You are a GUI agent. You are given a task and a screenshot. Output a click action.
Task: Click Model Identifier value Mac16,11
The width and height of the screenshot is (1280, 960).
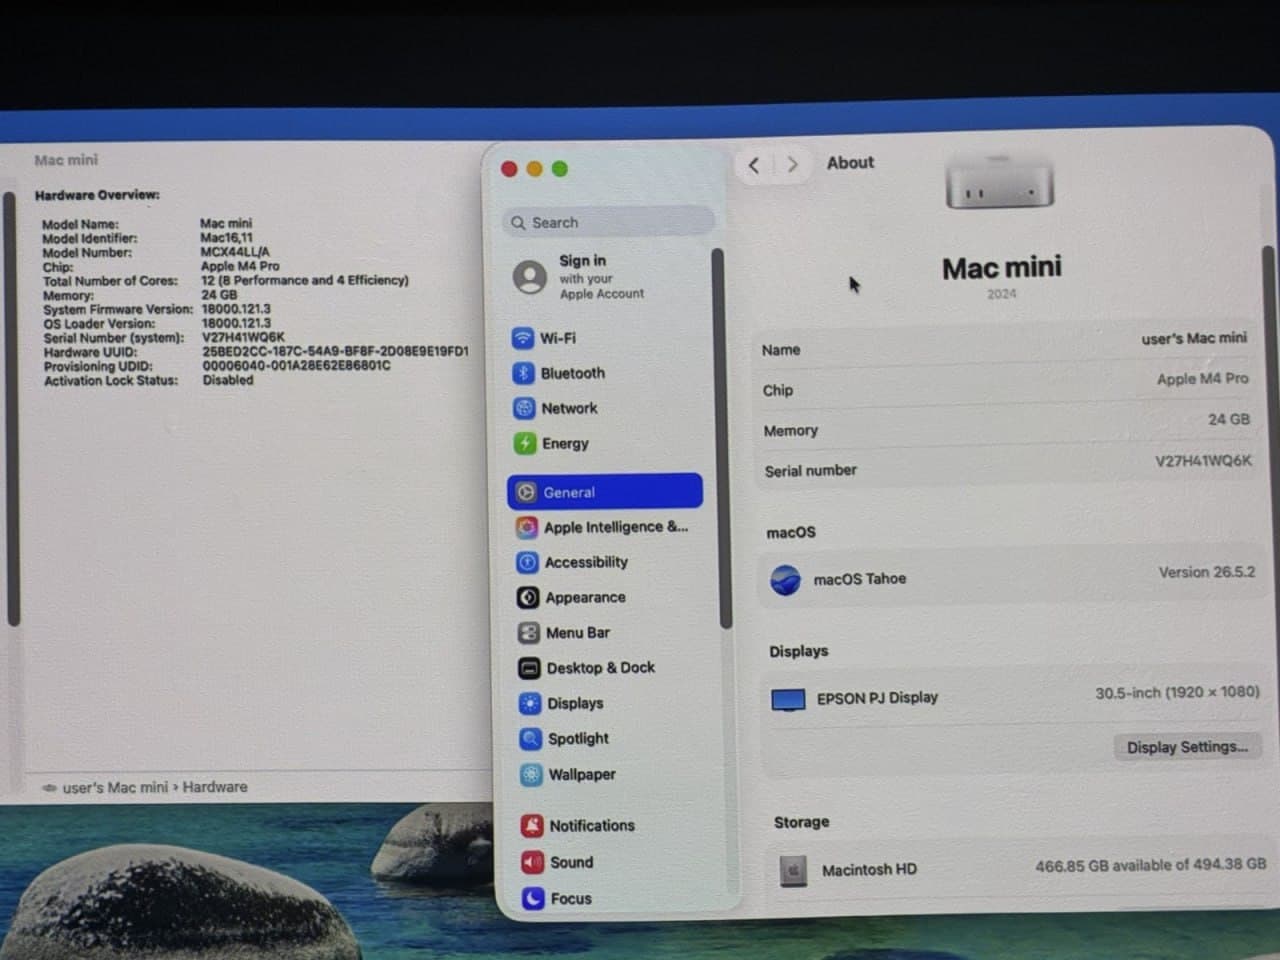[x=226, y=238]
